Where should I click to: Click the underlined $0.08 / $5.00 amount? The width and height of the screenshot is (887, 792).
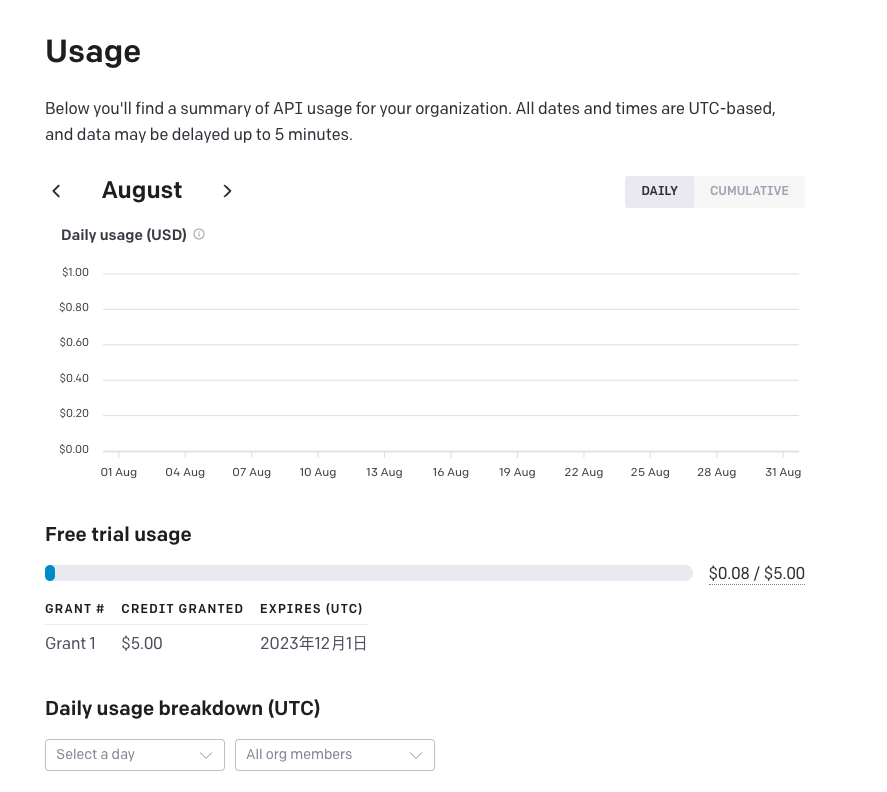click(x=756, y=574)
